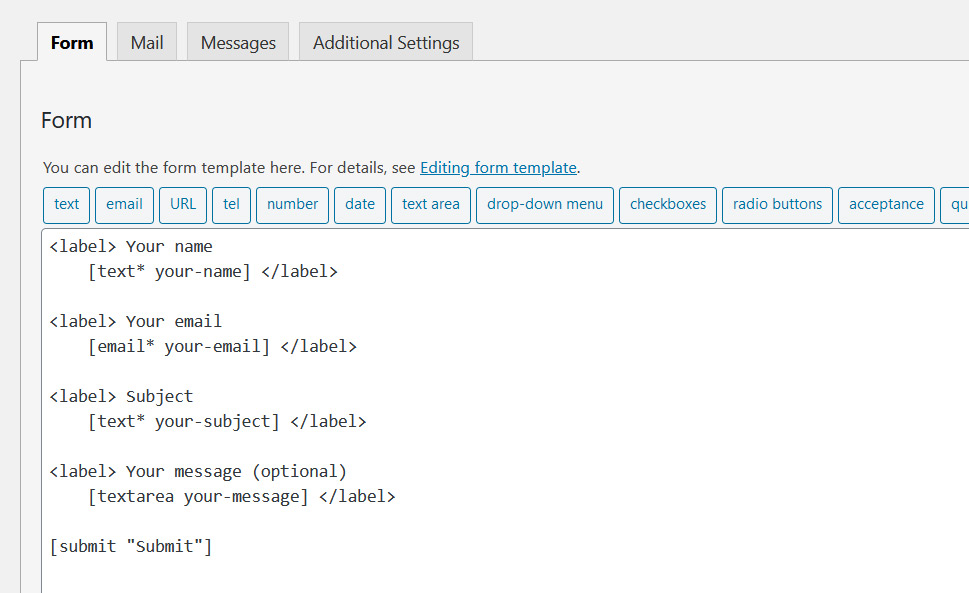The height and width of the screenshot is (593, 969).
Task: Open the Editing form template link
Action: tap(498, 167)
